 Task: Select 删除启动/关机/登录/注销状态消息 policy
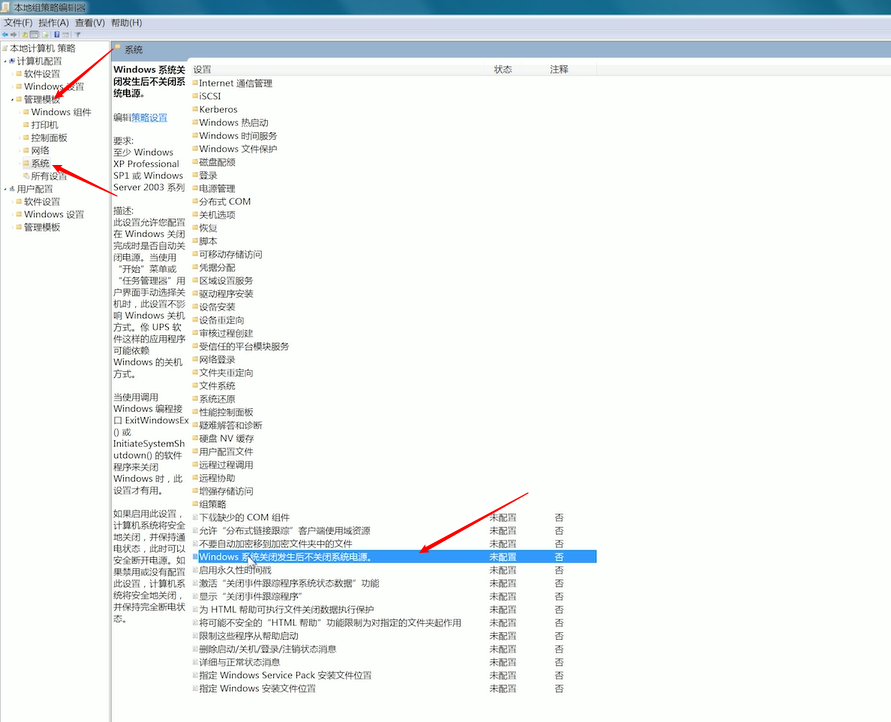(268, 649)
